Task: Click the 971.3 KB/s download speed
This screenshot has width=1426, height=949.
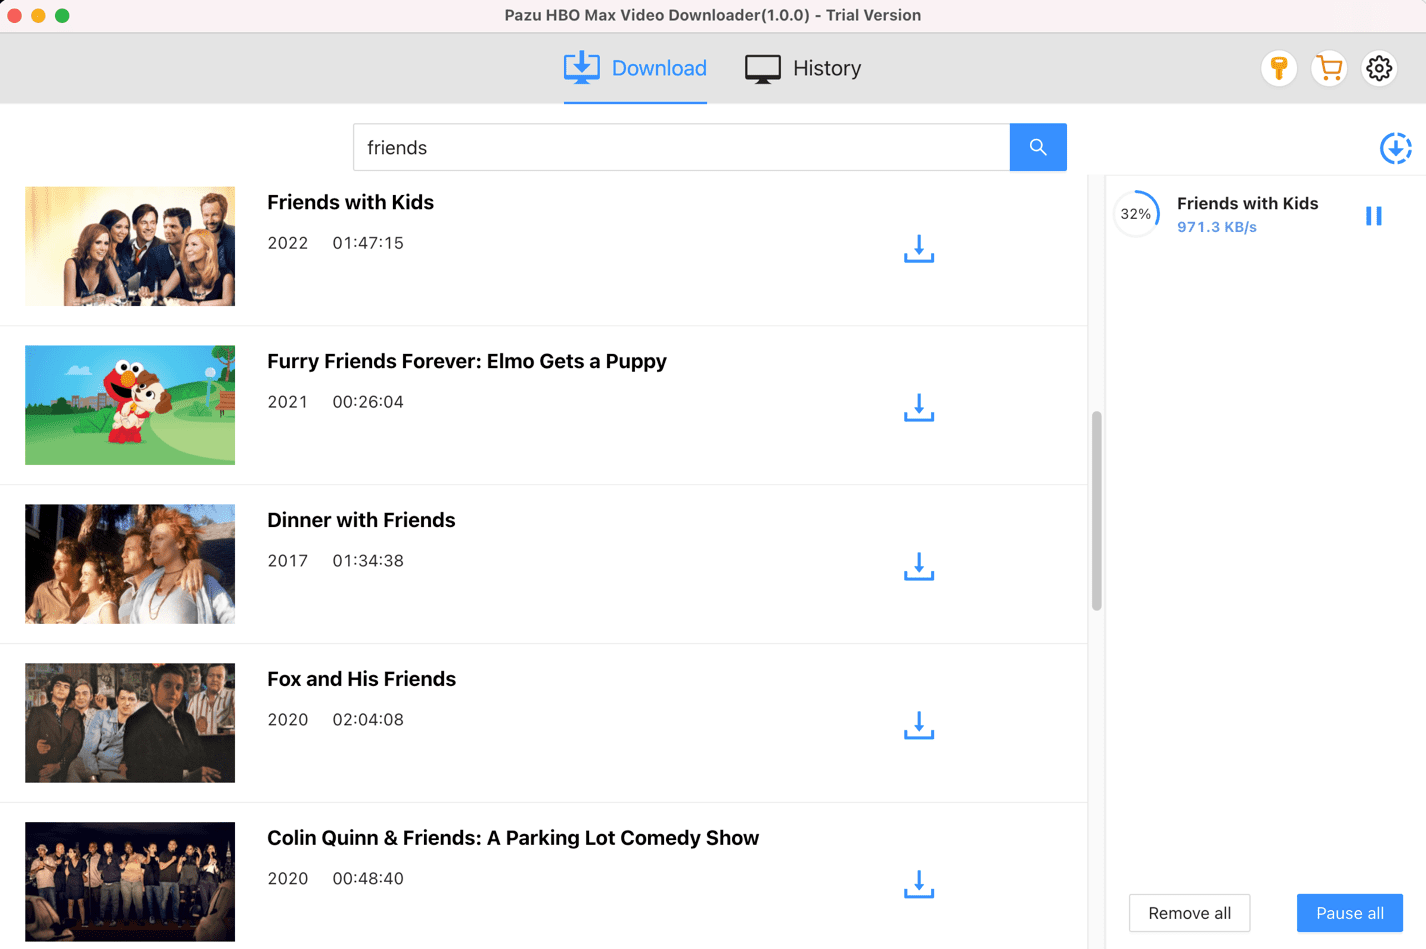Action: point(1217,227)
